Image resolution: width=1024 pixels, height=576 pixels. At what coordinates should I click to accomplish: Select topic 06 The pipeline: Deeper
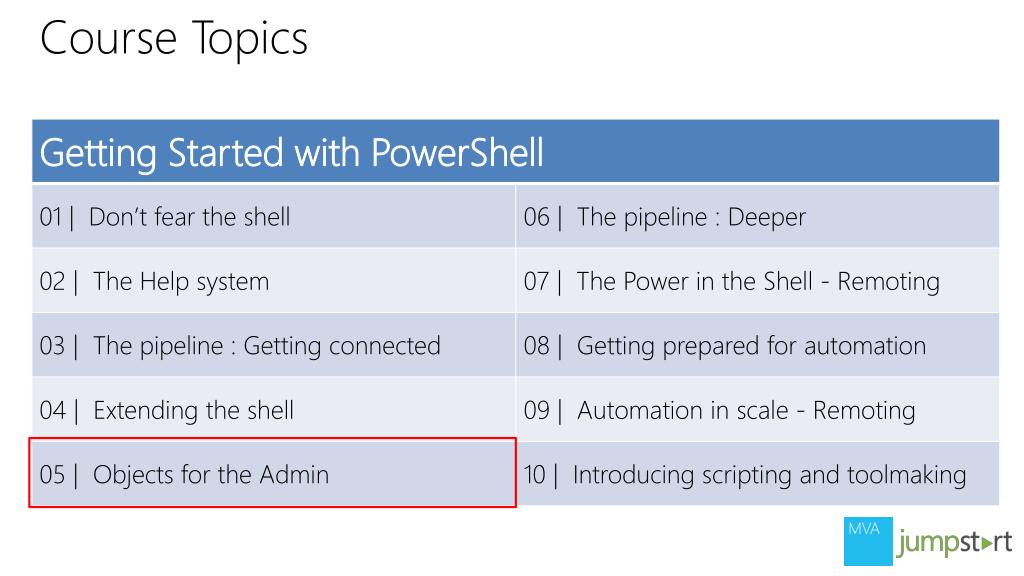[758, 217]
